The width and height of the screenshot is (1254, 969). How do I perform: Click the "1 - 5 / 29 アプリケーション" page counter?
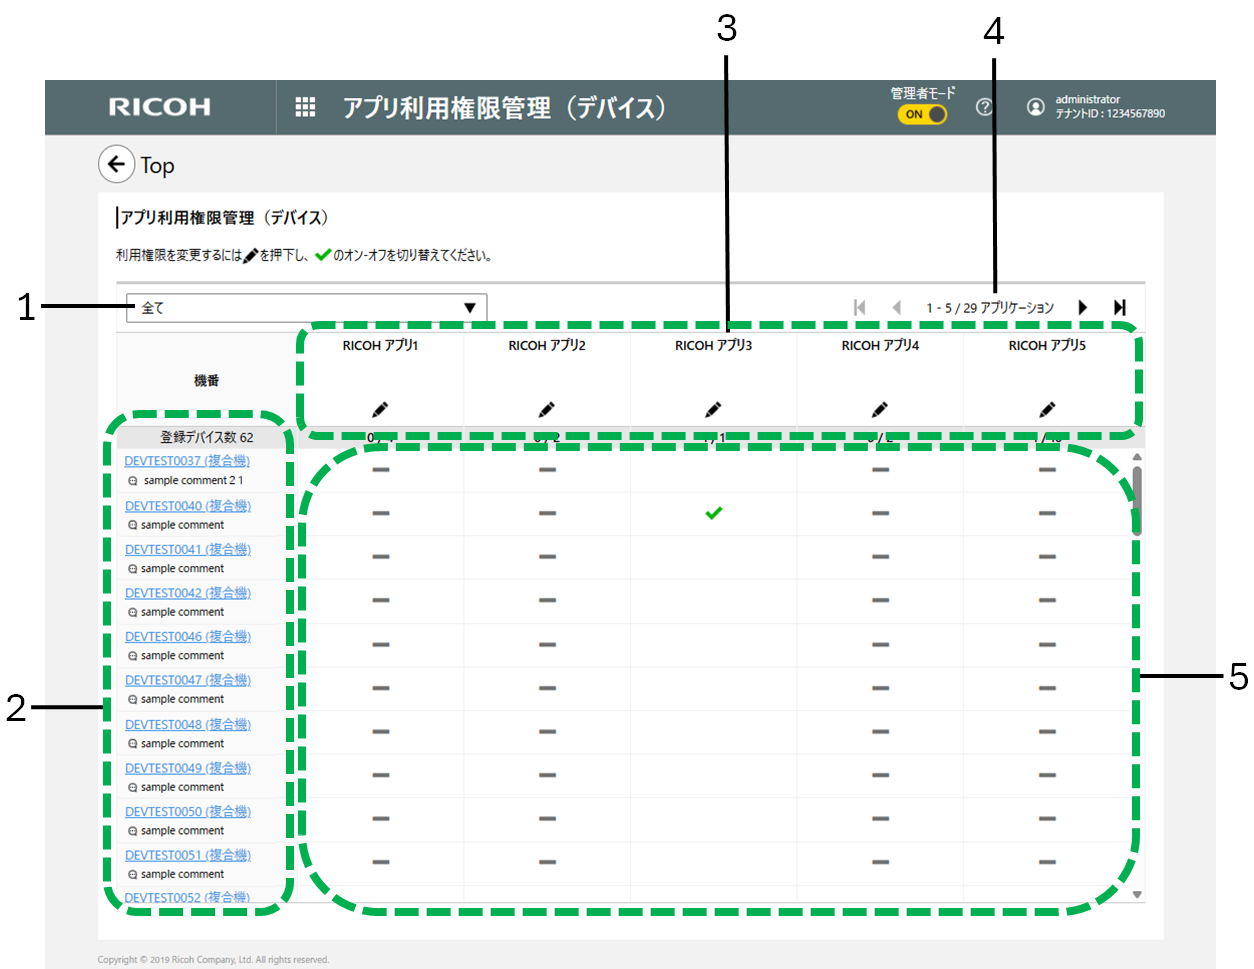[990, 308]
